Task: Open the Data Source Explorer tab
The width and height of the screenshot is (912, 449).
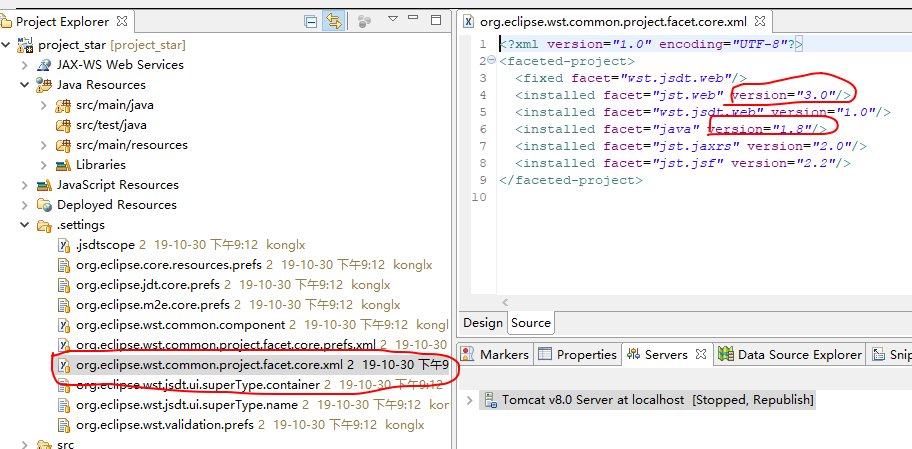Action: pyautogui.click(x=799, y=354)
